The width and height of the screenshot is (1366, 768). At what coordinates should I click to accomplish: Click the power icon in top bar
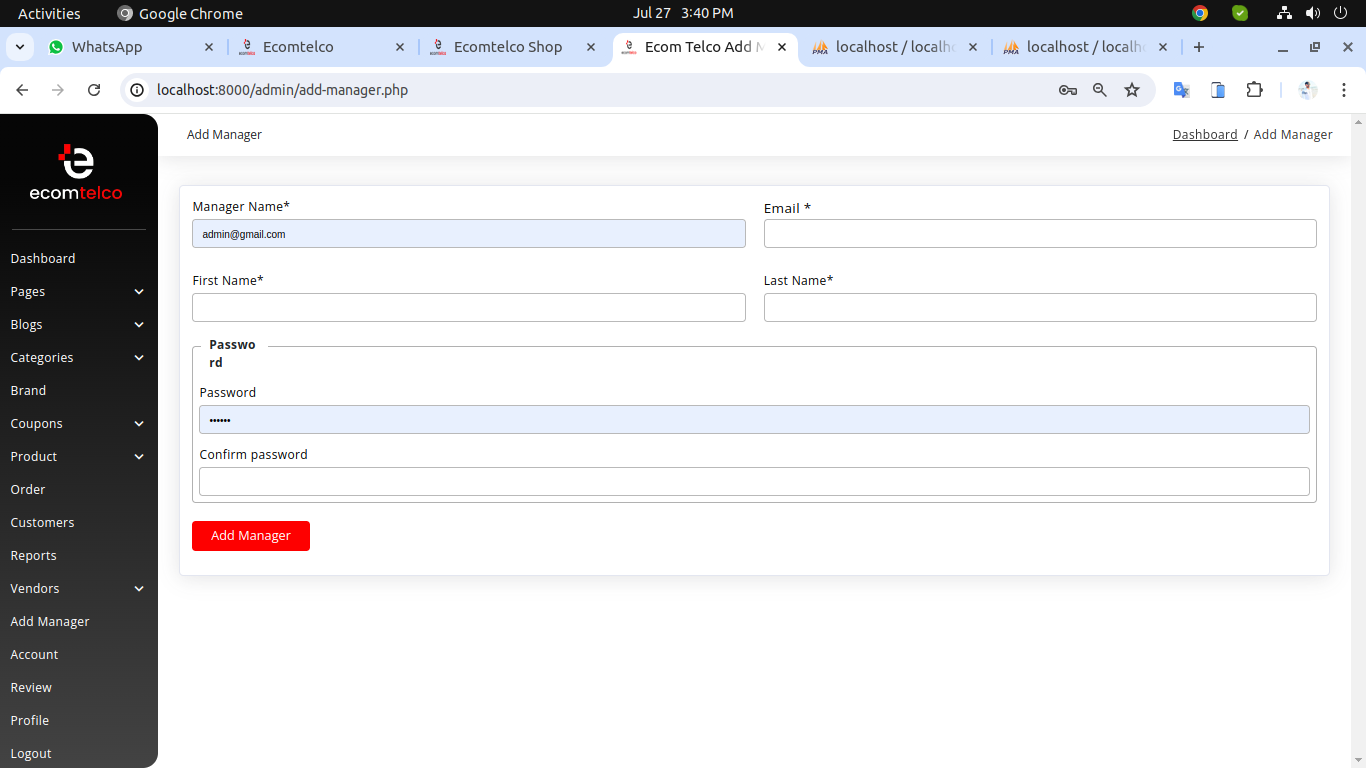1340,13
